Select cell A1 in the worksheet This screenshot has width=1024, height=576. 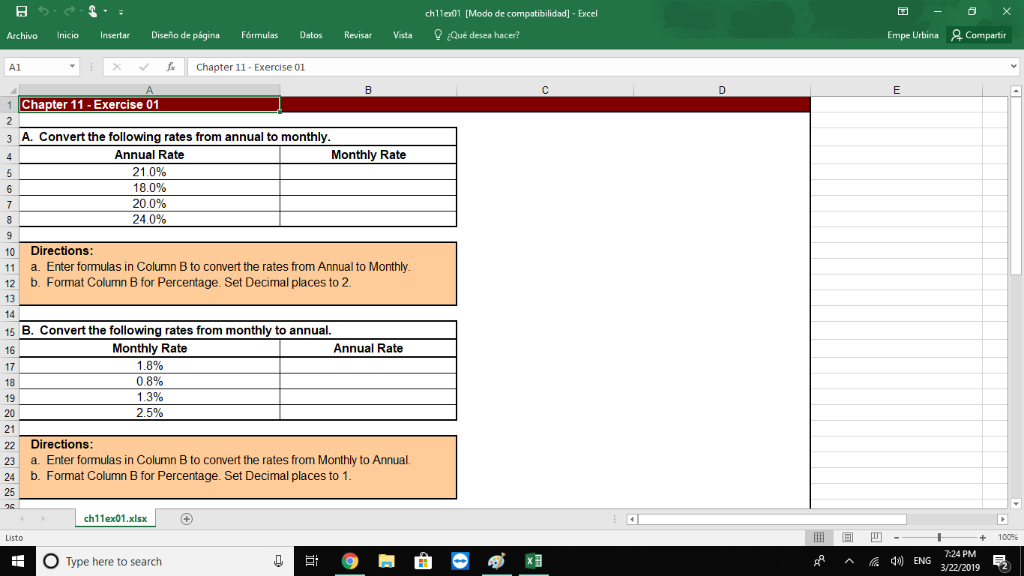pyautogui.click(x=150, y=102)
